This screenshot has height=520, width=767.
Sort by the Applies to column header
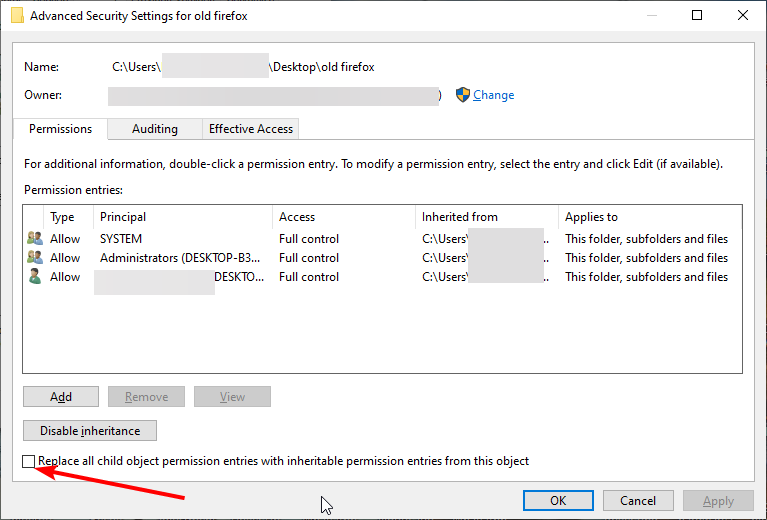pos(650,217)
